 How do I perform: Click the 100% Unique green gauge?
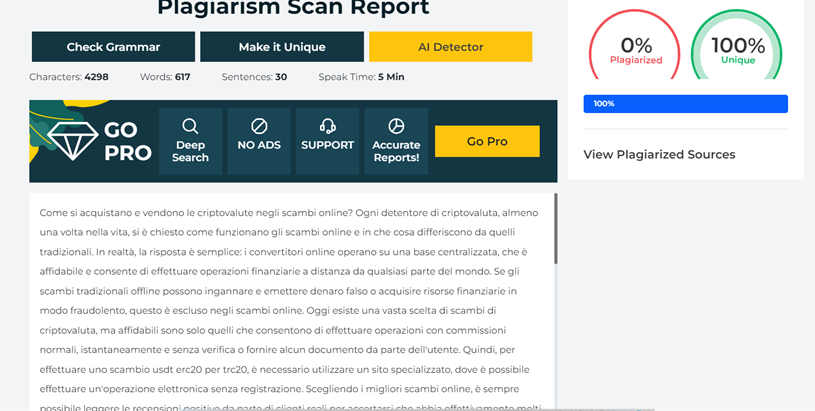pos(738,48)
